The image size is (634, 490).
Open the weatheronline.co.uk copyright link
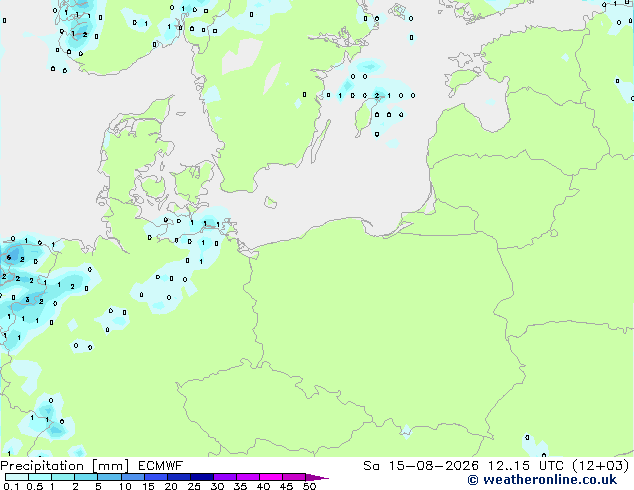tap(542, 480)
